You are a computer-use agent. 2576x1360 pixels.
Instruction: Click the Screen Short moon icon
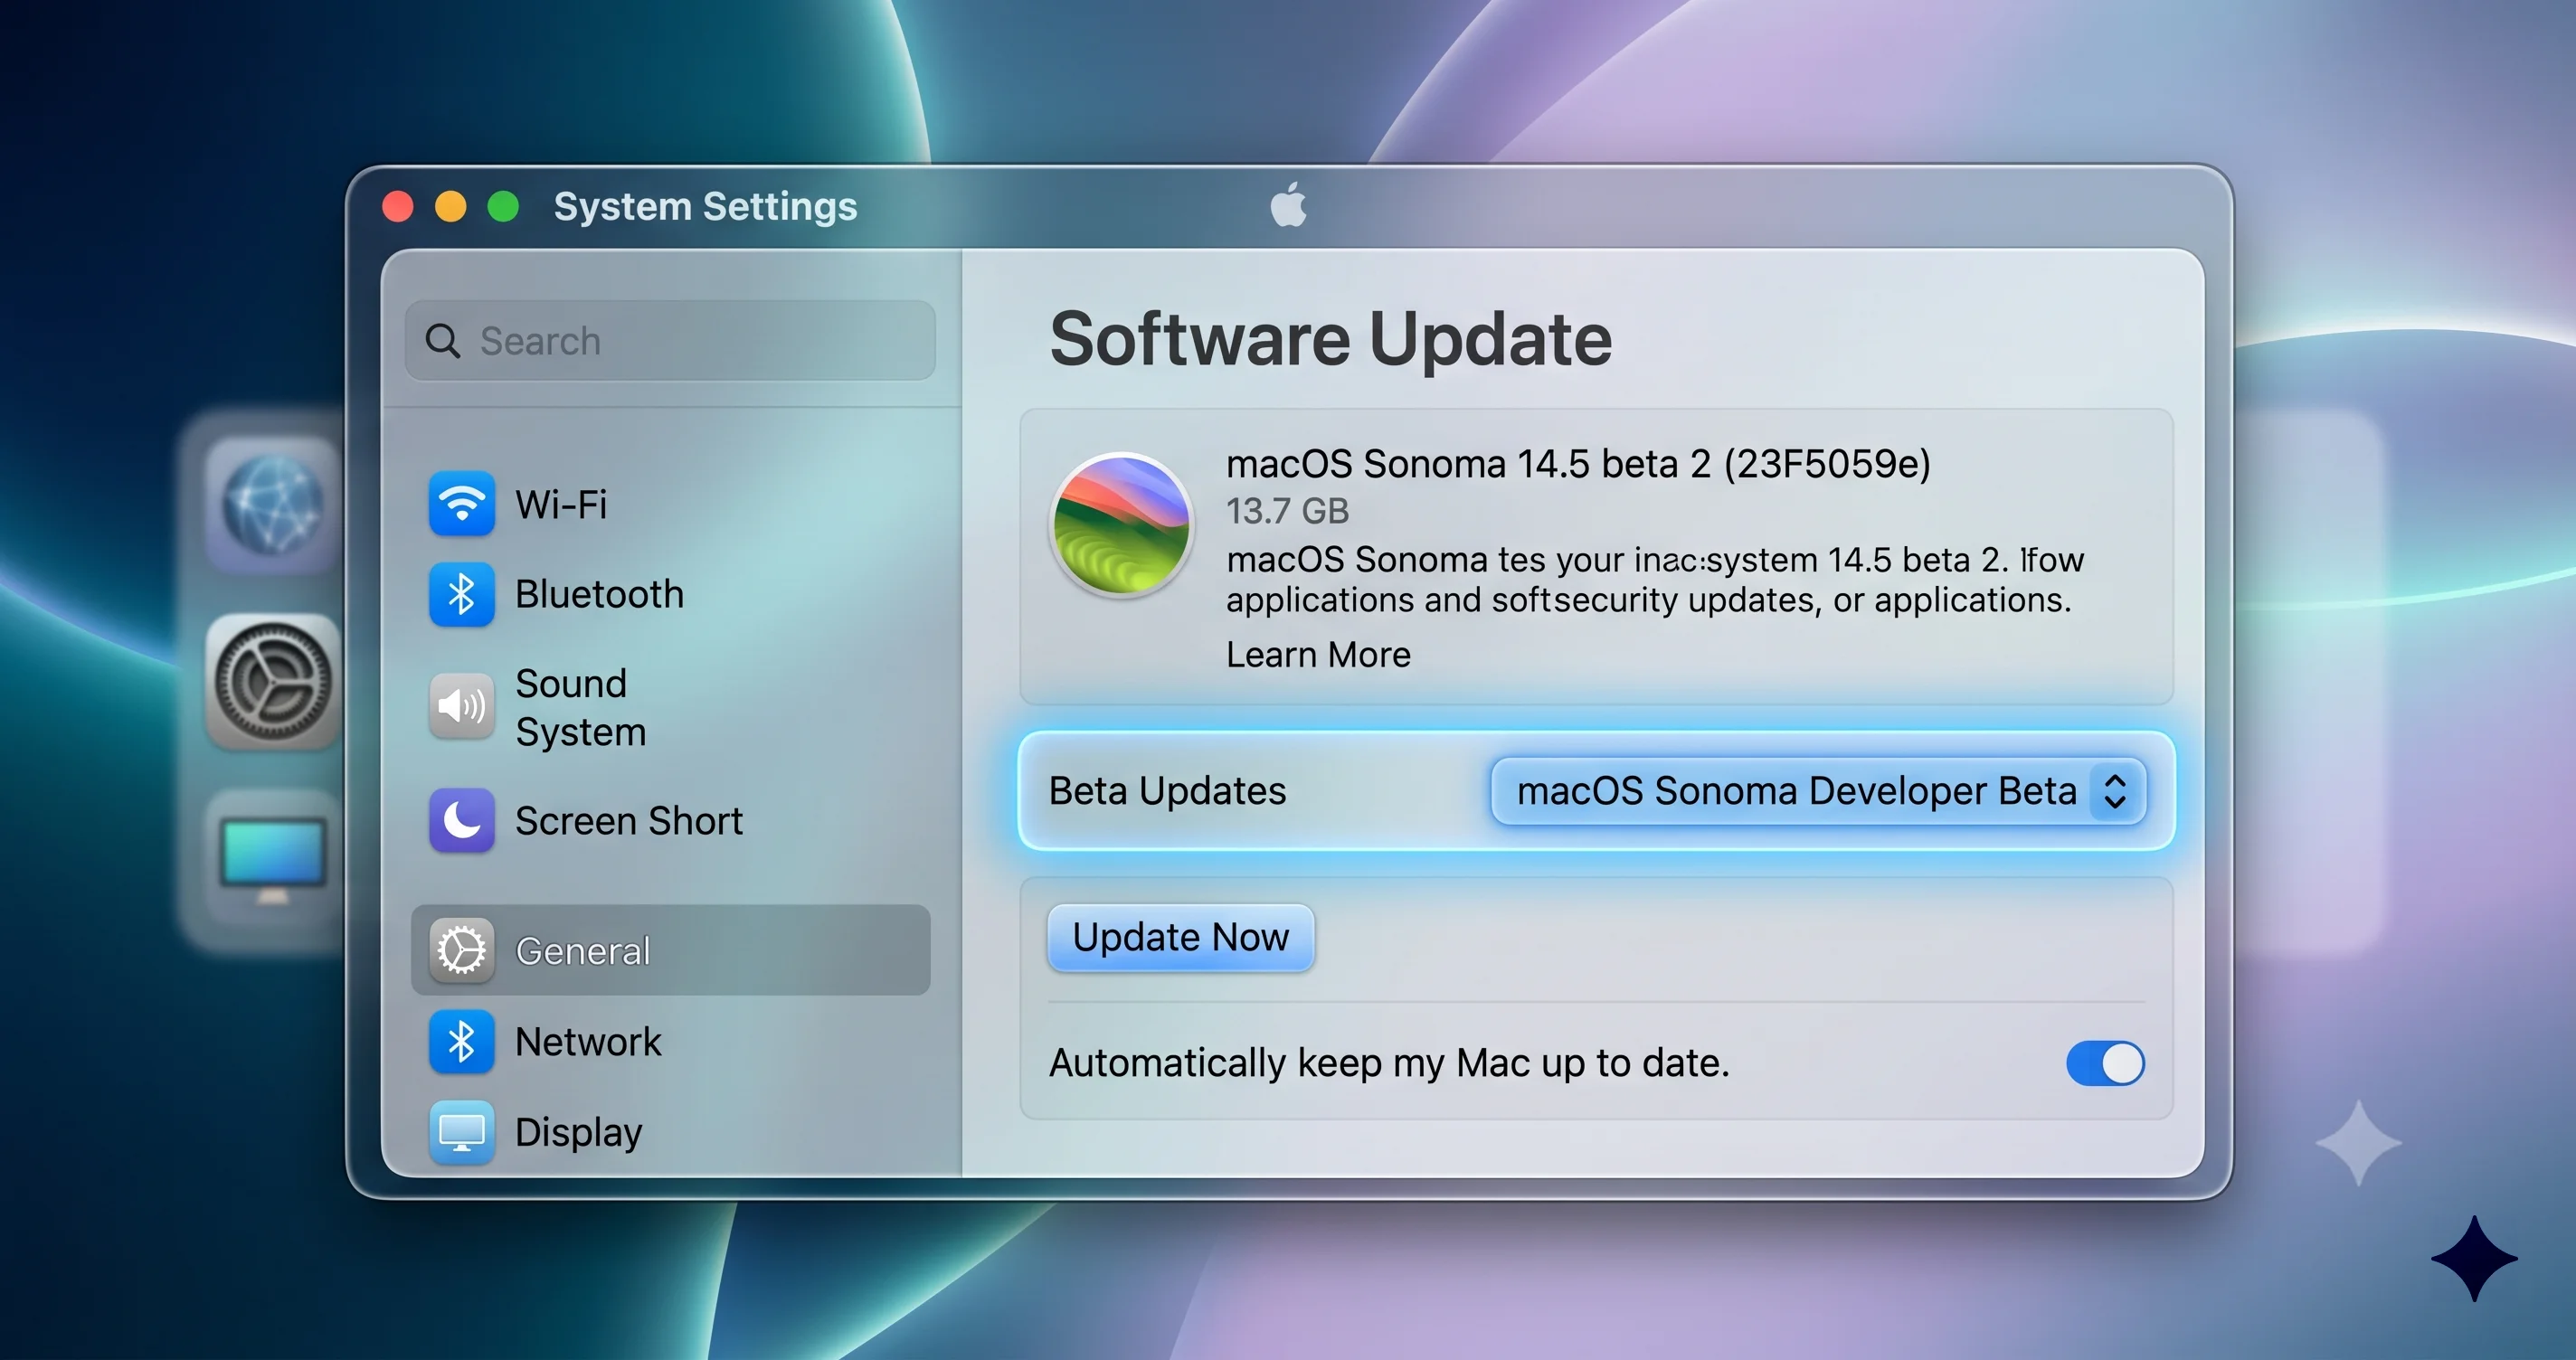pyautogui.click(x=461, y=820)
